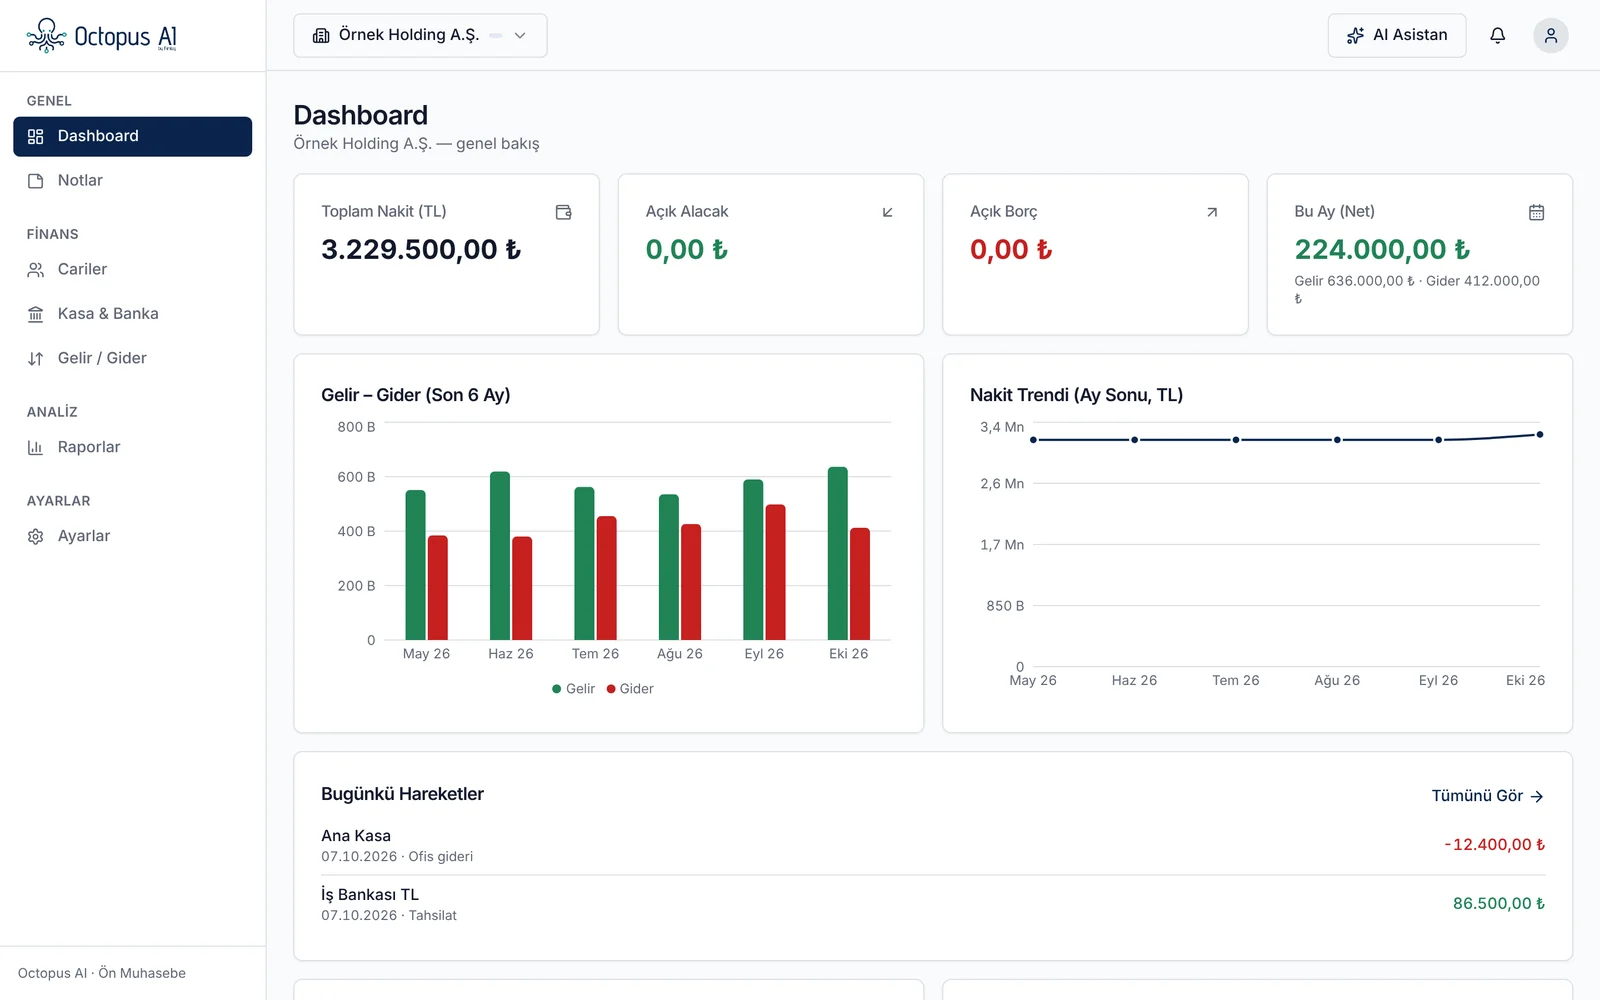The height and width of the screenshot is (1000, 1600).
Task: Open the Notlar page
Action: tap(132, 181)
